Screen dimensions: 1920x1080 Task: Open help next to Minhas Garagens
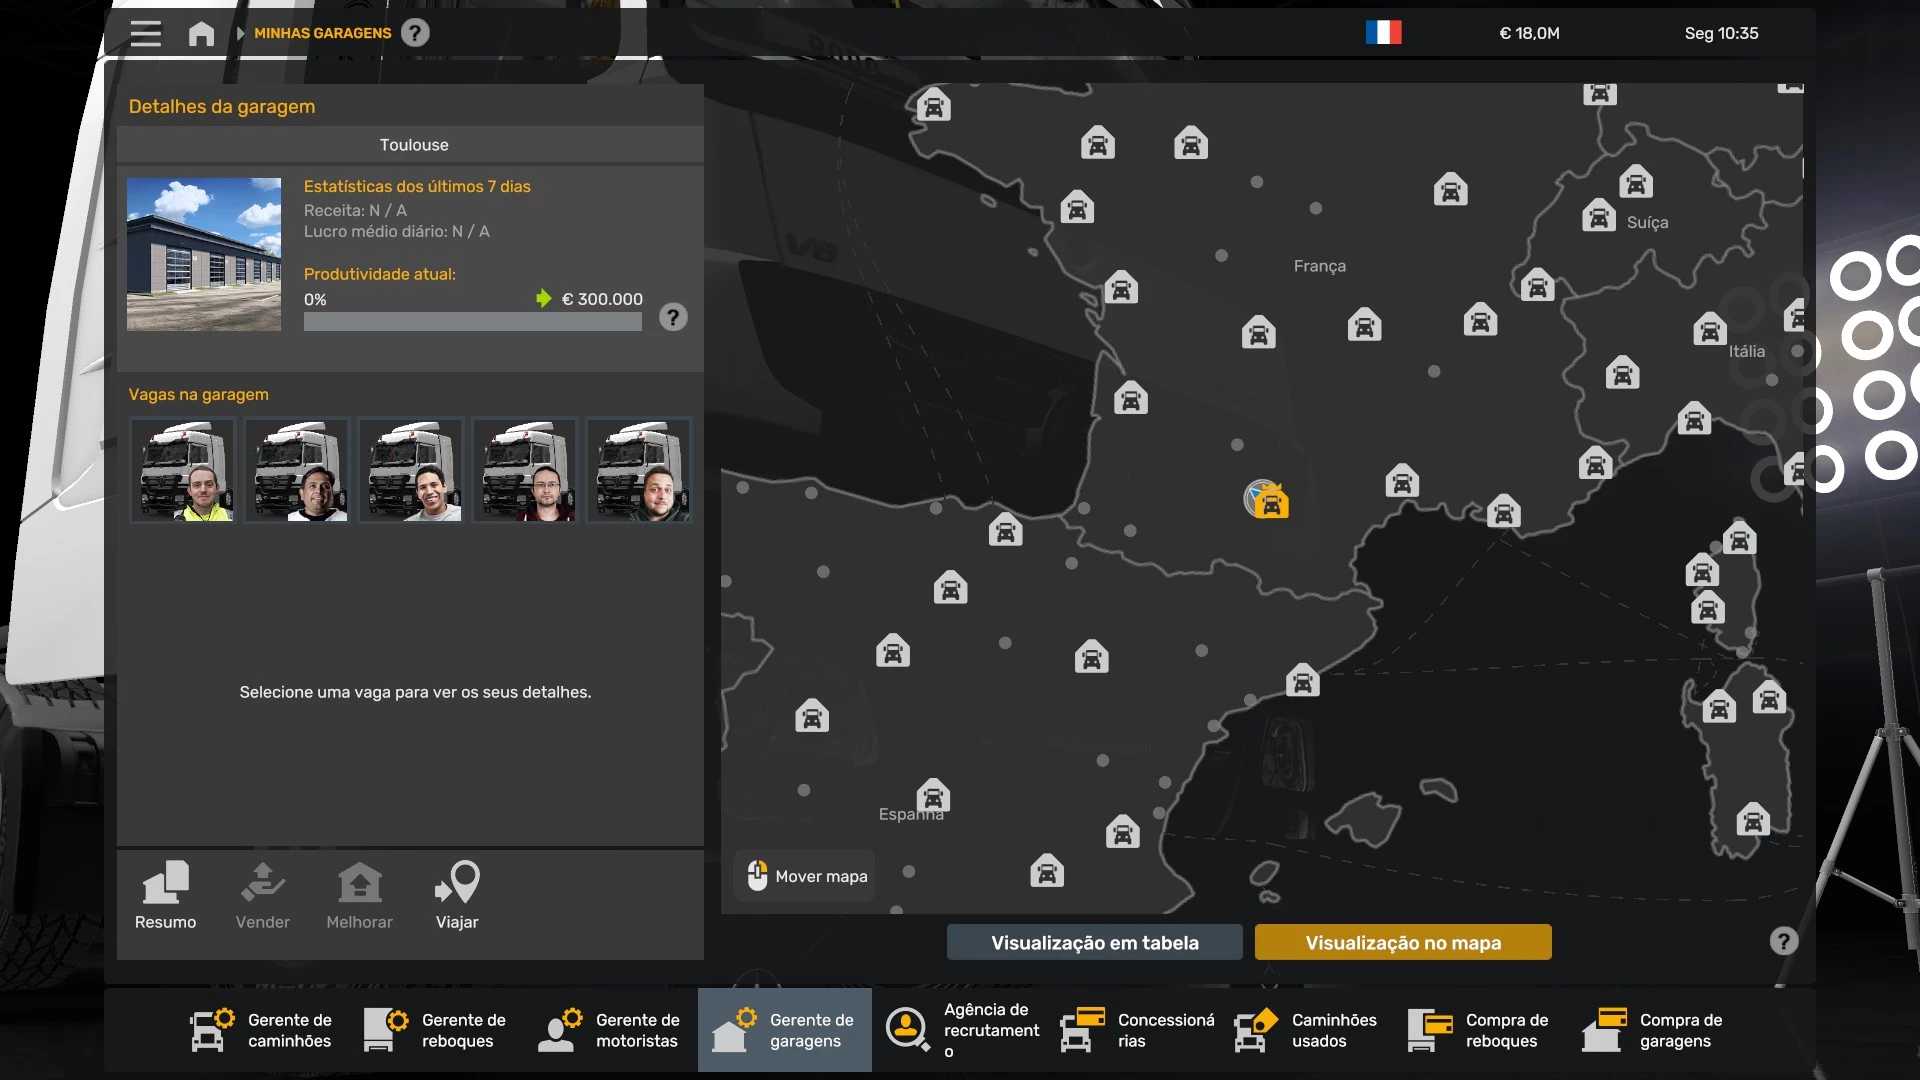(x=415, y=33)
